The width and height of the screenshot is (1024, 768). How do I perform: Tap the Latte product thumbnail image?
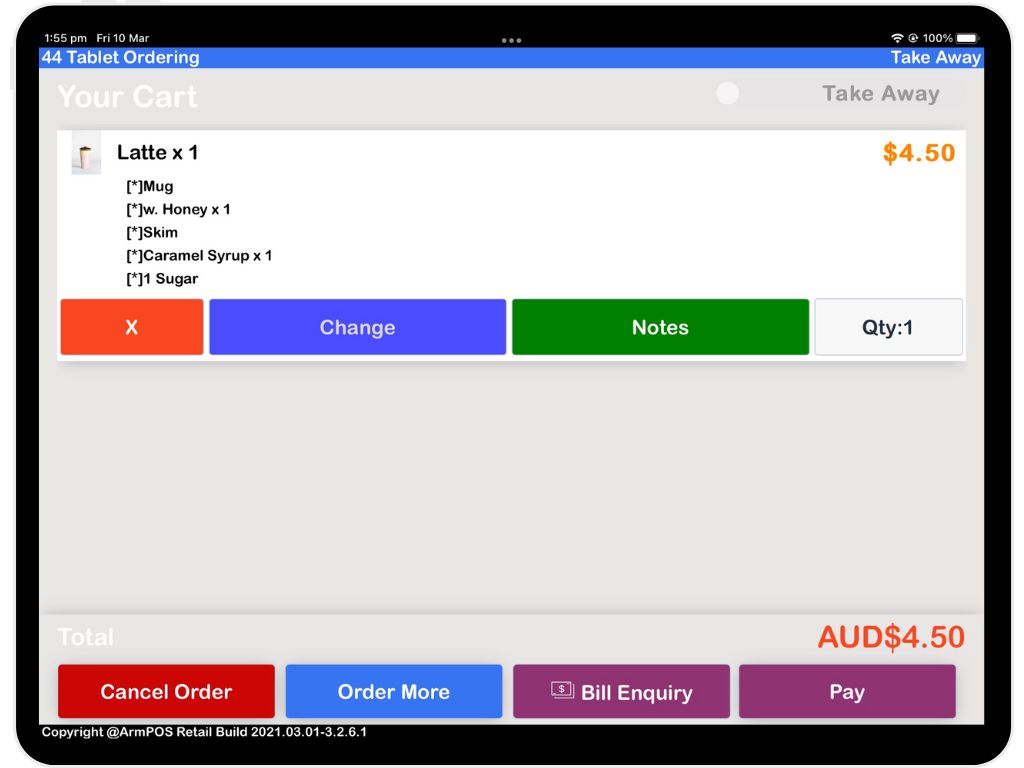[86, 155]
